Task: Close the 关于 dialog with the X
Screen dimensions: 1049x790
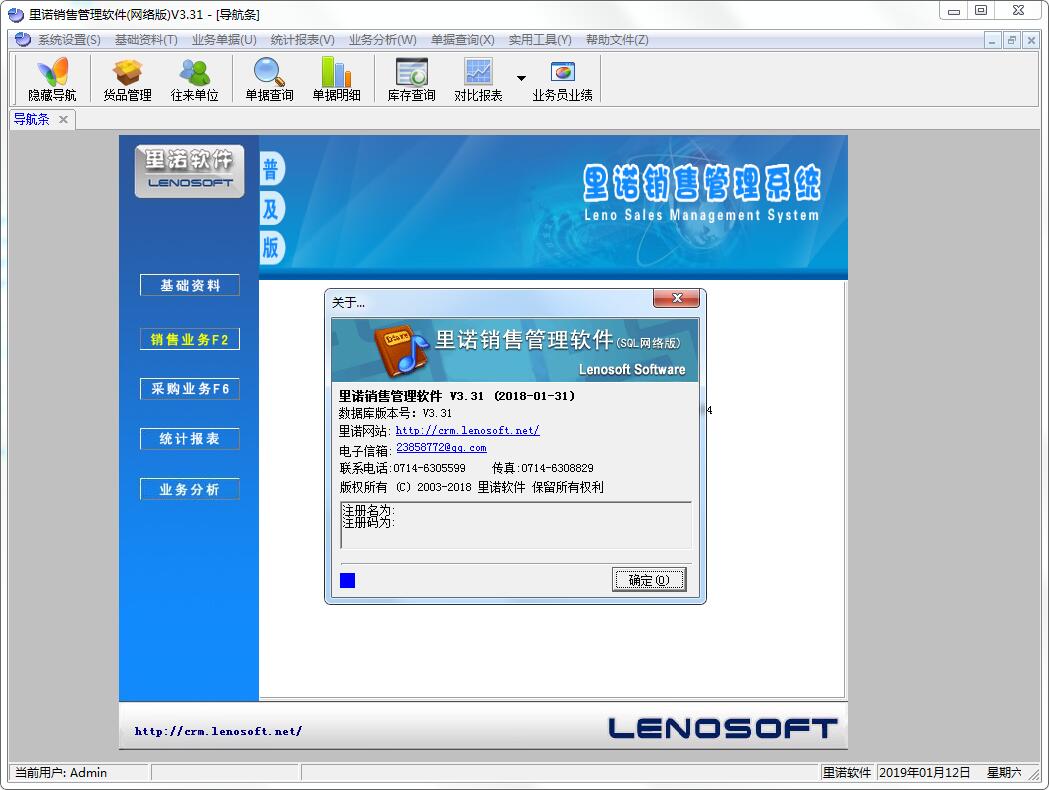Action: coord(676,298)
